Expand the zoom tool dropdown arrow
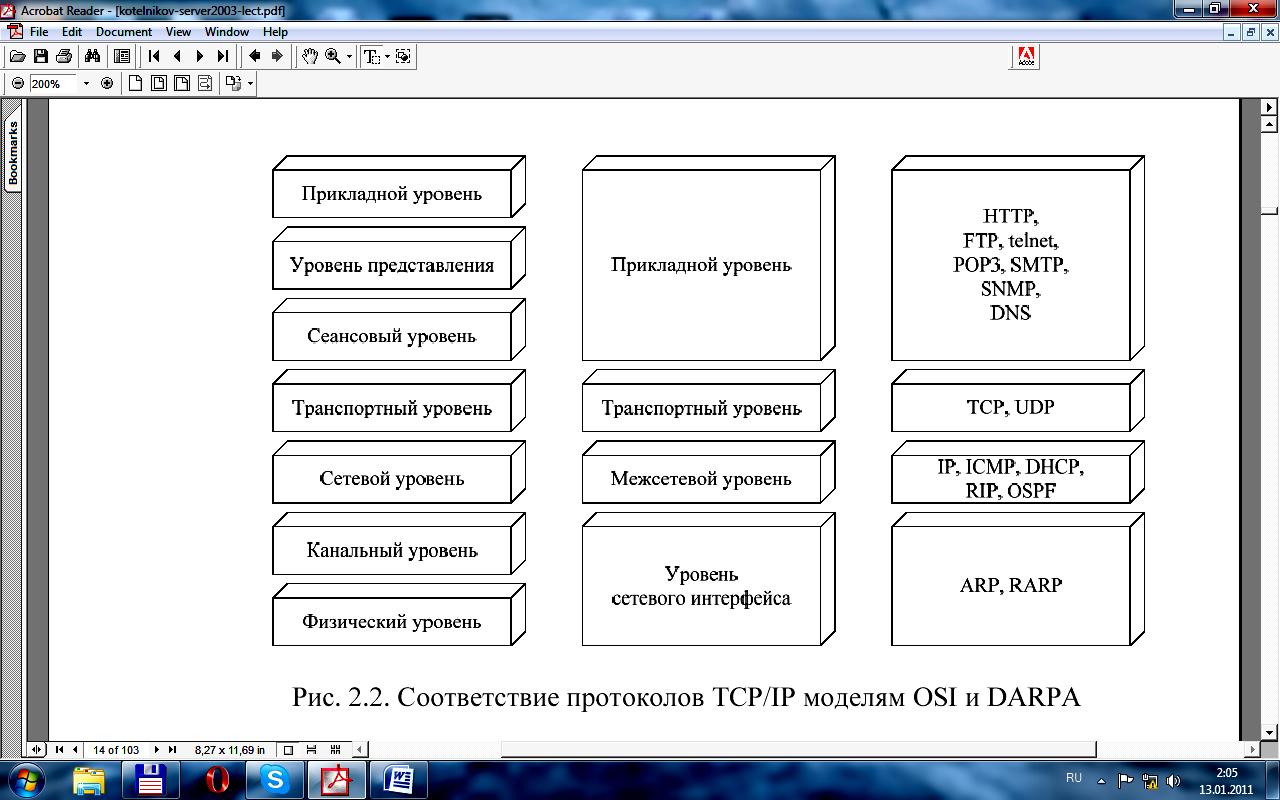This screenshot has width=1280, height=800. pos(349,57)
